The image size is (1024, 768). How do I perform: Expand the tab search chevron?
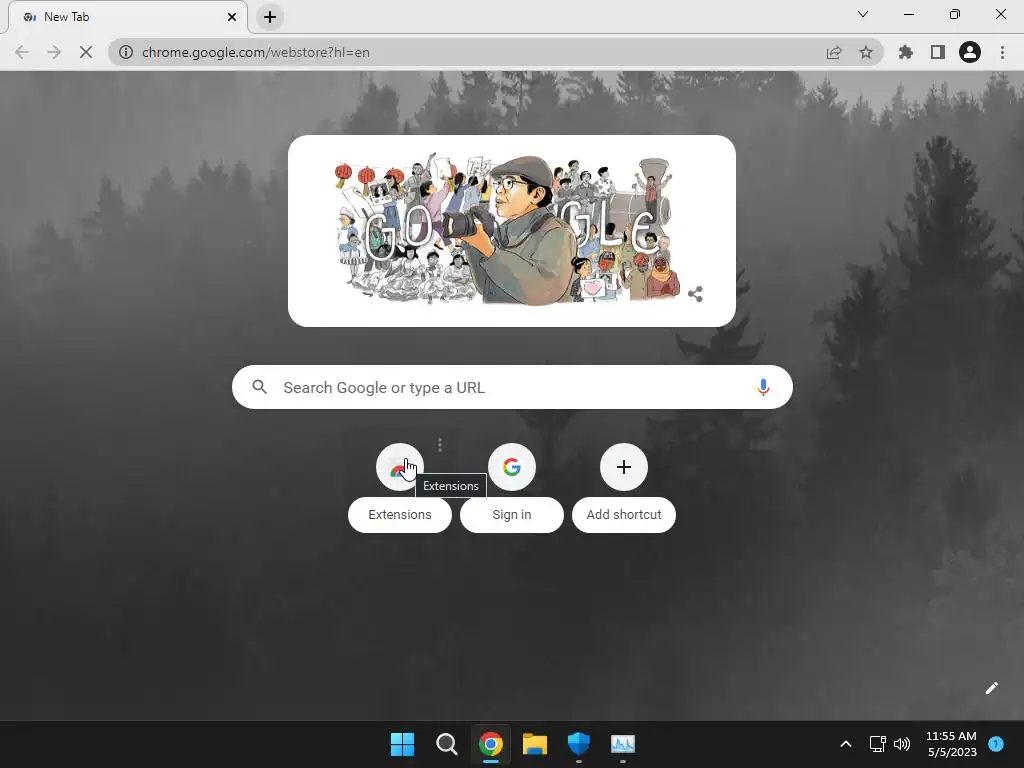[x=863, y=14]
